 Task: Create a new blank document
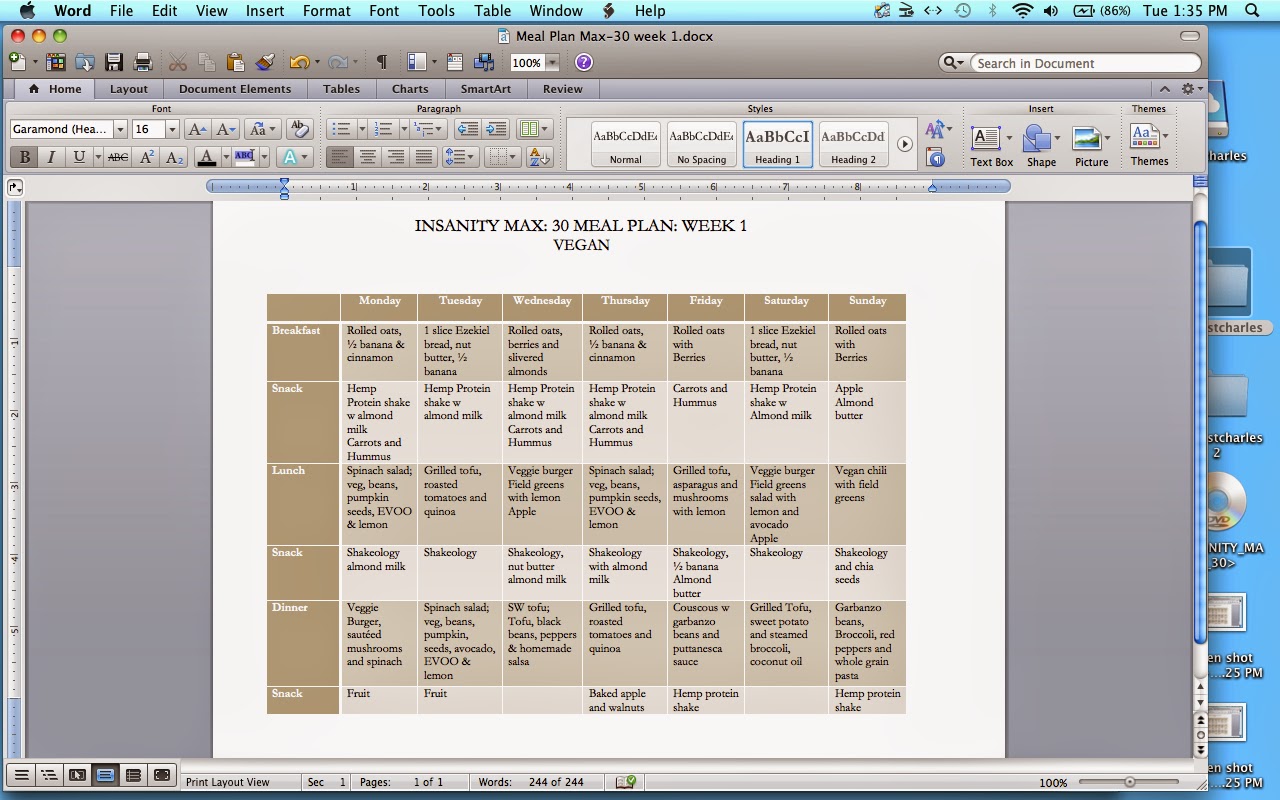point(18,62)
